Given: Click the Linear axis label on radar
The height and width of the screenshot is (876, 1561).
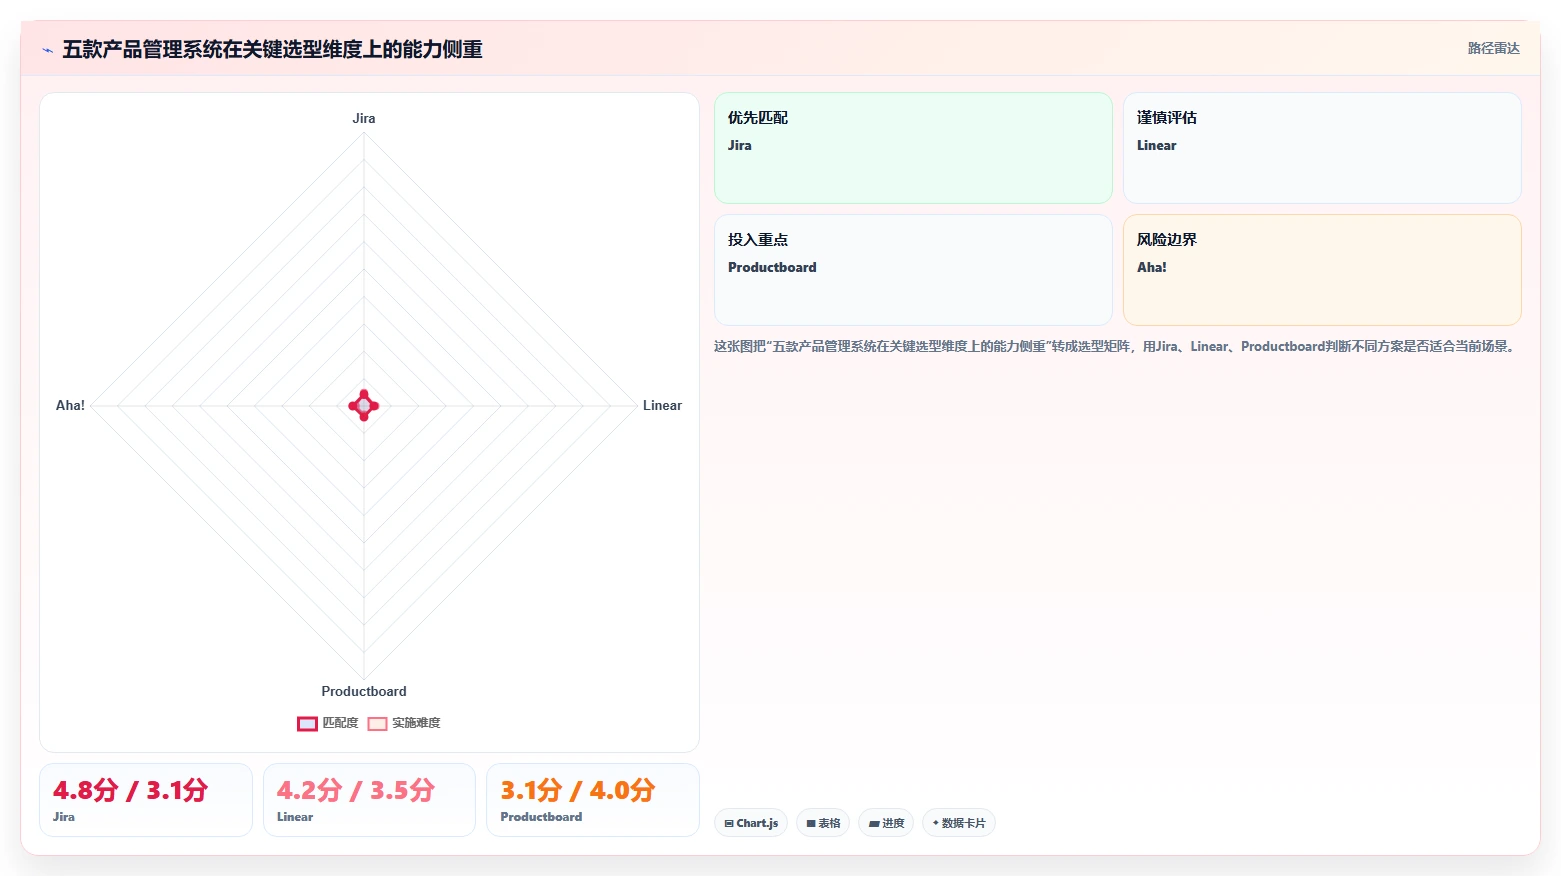Looking at the screenshot, I should pos(662,405).
